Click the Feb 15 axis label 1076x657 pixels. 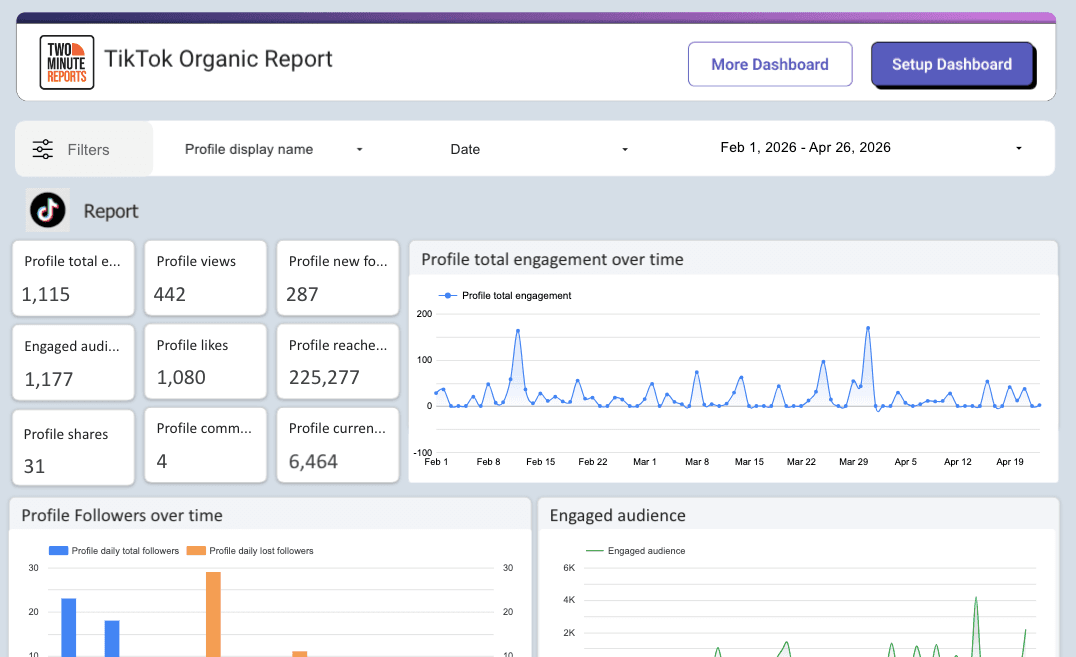pyautogui.click(x=541, y=462)
